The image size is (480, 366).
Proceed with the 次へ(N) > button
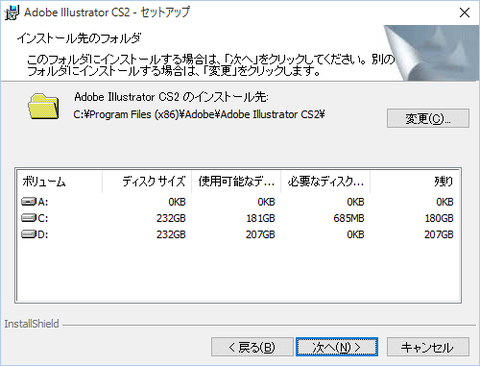(337, 347)
